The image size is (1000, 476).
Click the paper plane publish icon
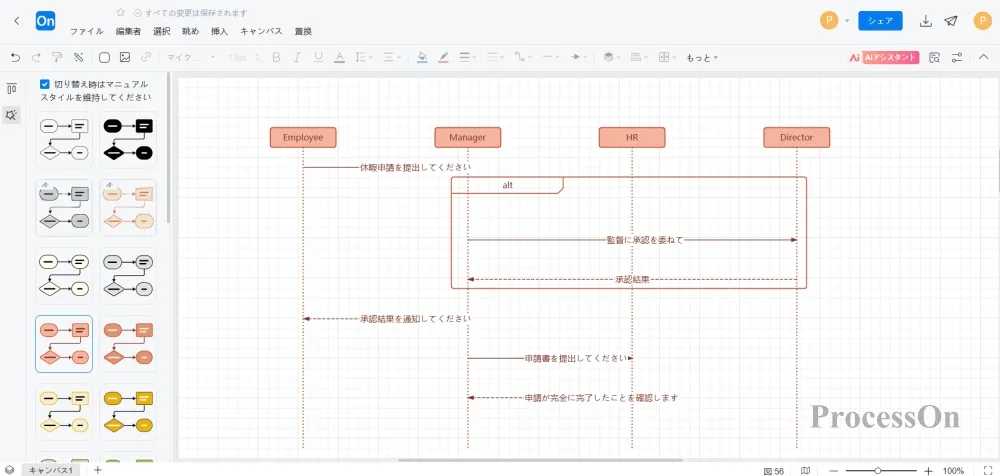pyautogui.click(x=950, y=21)
